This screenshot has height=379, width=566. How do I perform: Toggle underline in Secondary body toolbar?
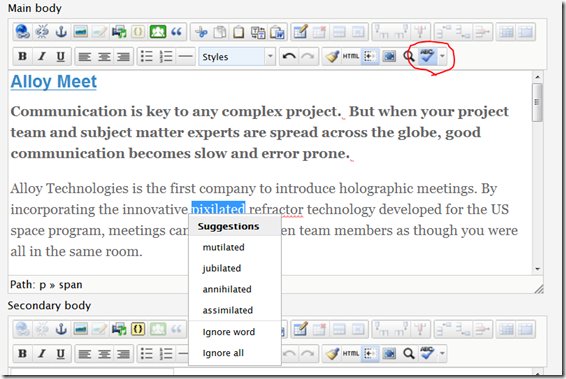pyautogui.click(x=61, y=353)
